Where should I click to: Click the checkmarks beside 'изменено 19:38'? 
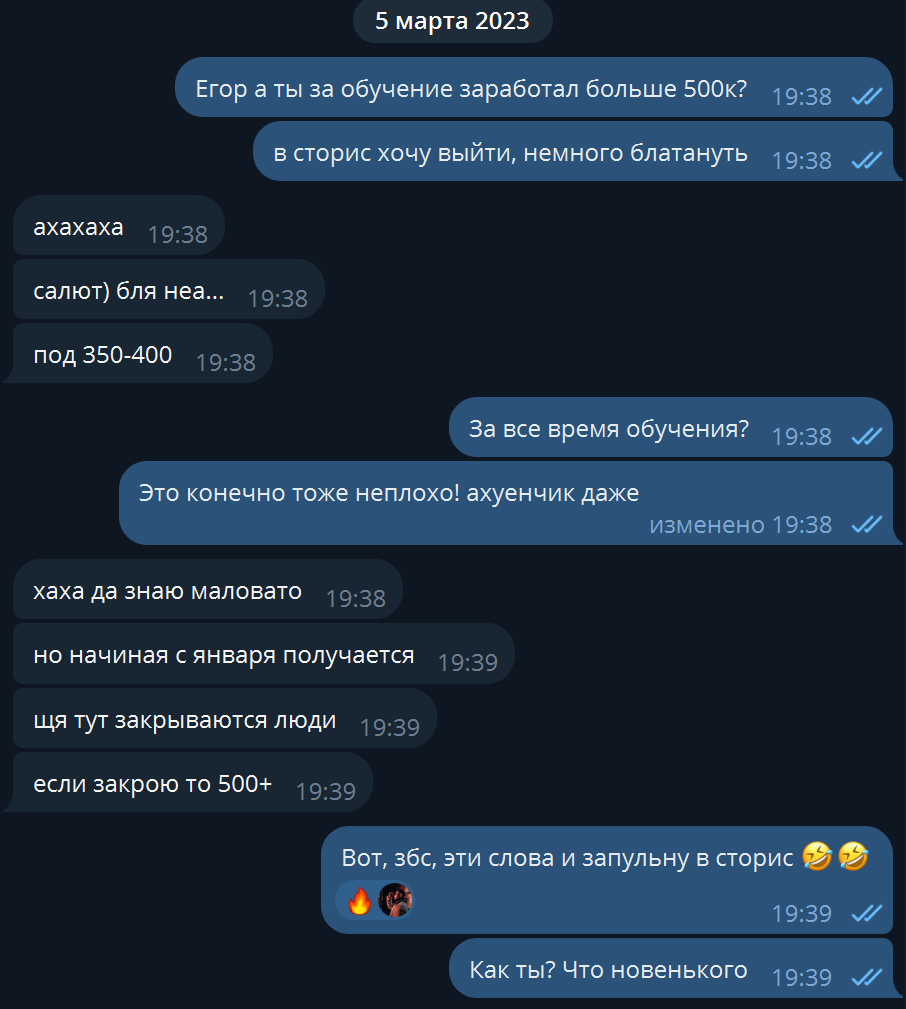coord(867,524)
